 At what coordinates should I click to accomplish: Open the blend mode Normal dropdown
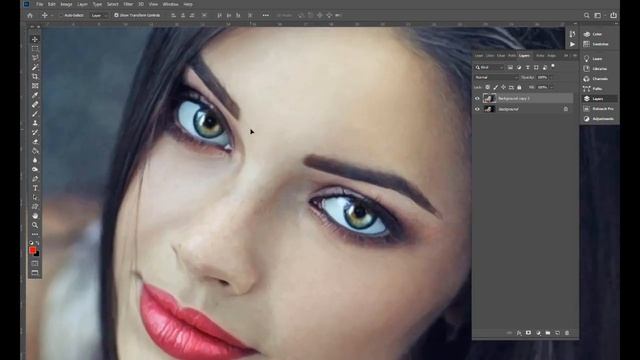coord(496,77)
